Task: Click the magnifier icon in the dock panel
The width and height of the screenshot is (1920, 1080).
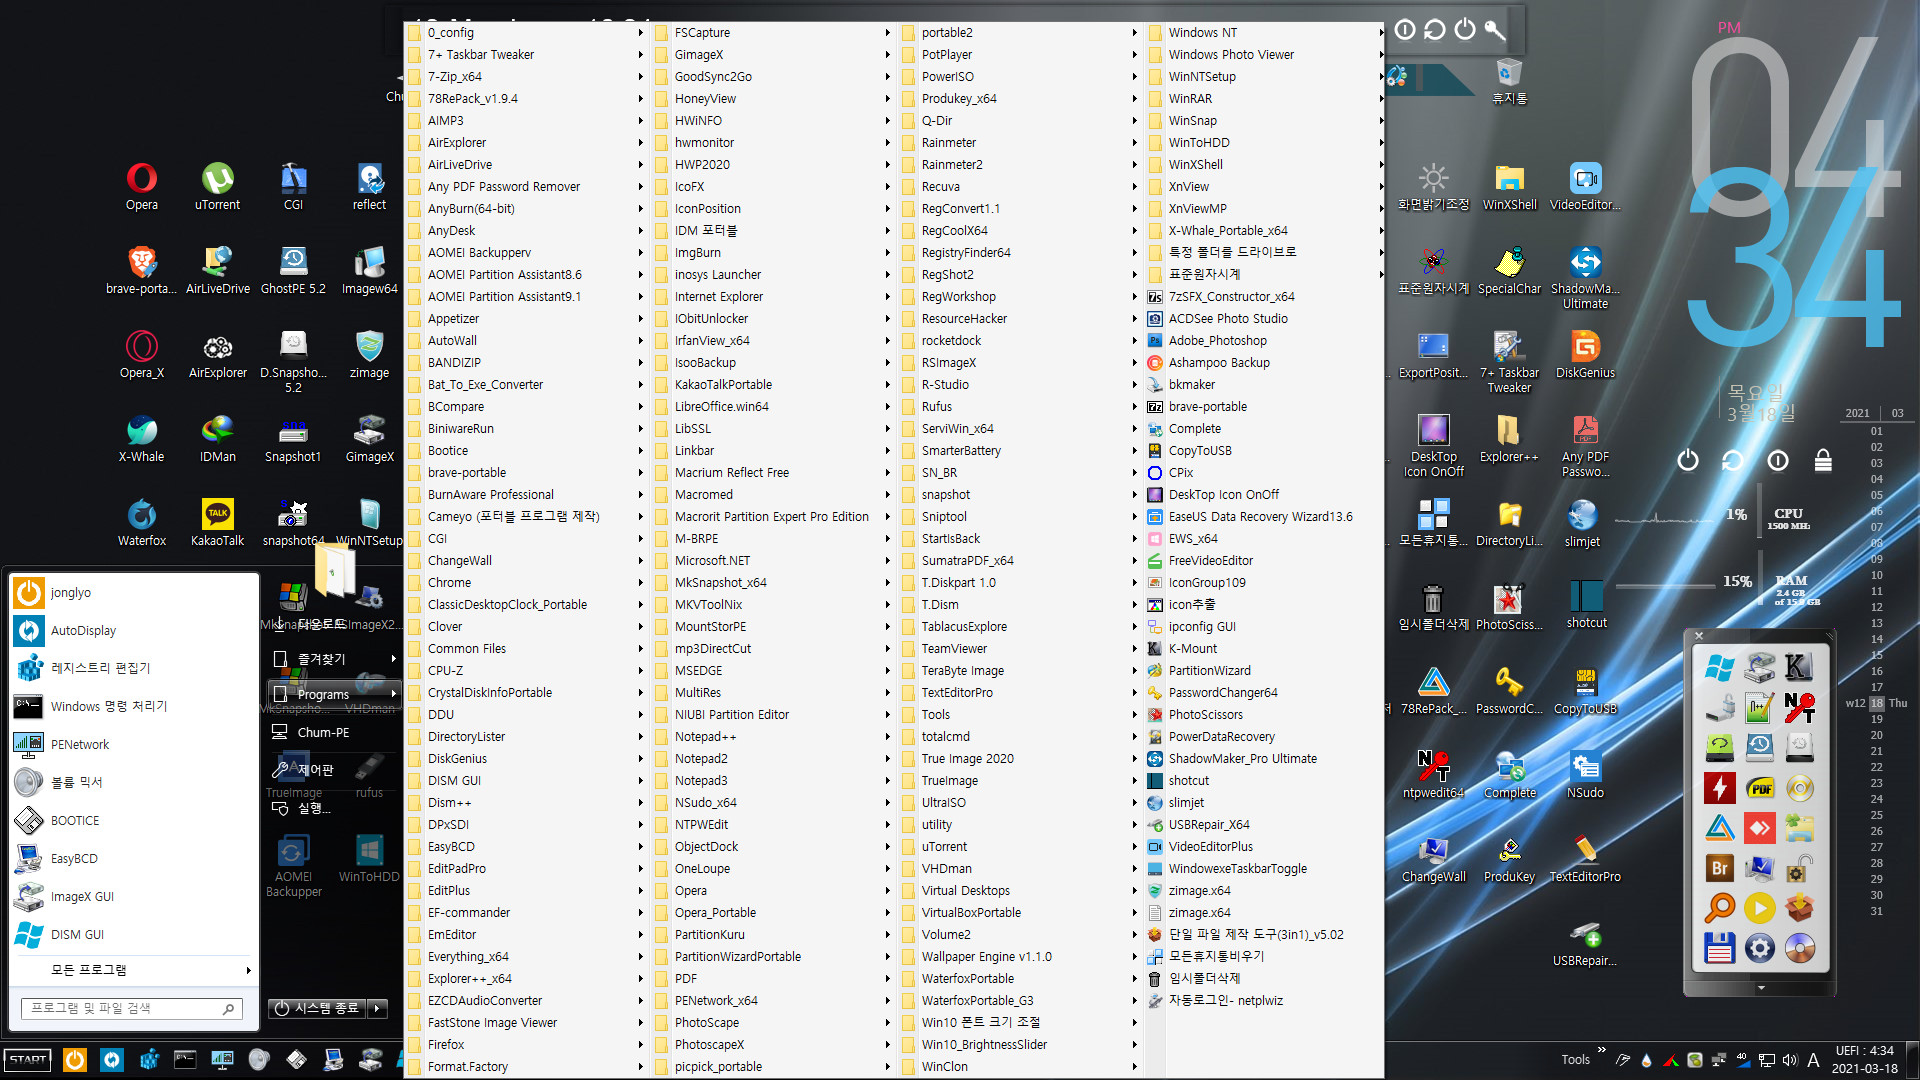Action: 1720,908
